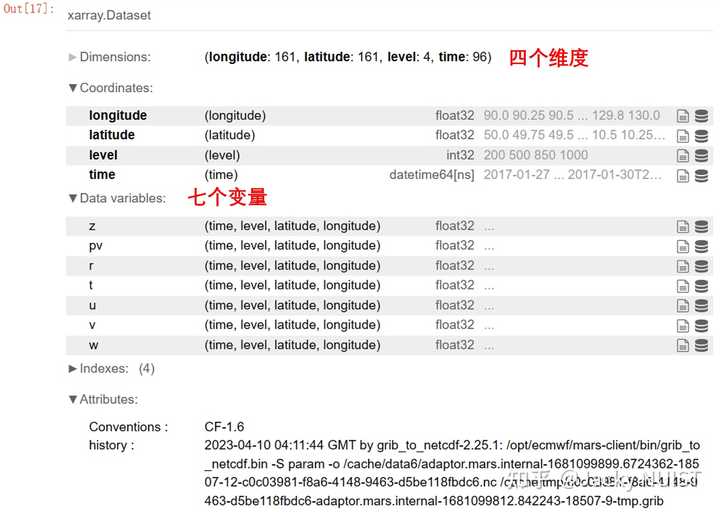
Task: Select the xarray.Dataset header text
Action: [x=109, y=15]
